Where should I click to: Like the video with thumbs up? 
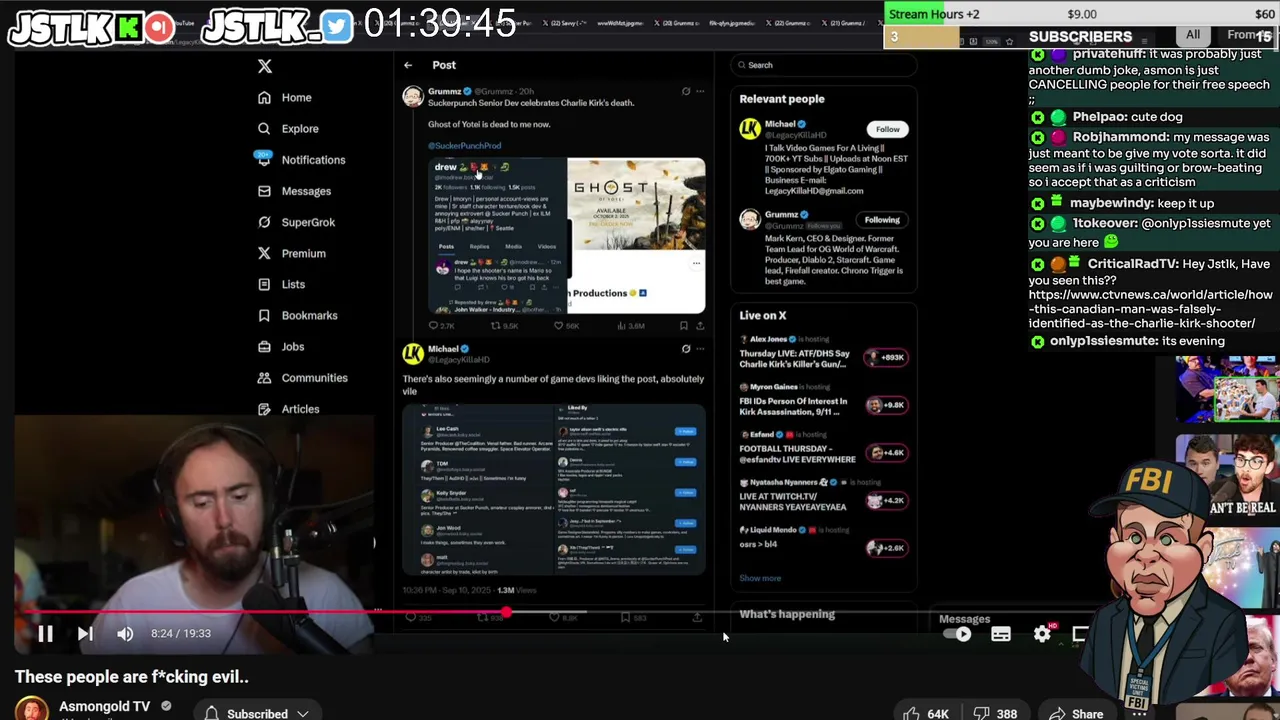(925, 712)
